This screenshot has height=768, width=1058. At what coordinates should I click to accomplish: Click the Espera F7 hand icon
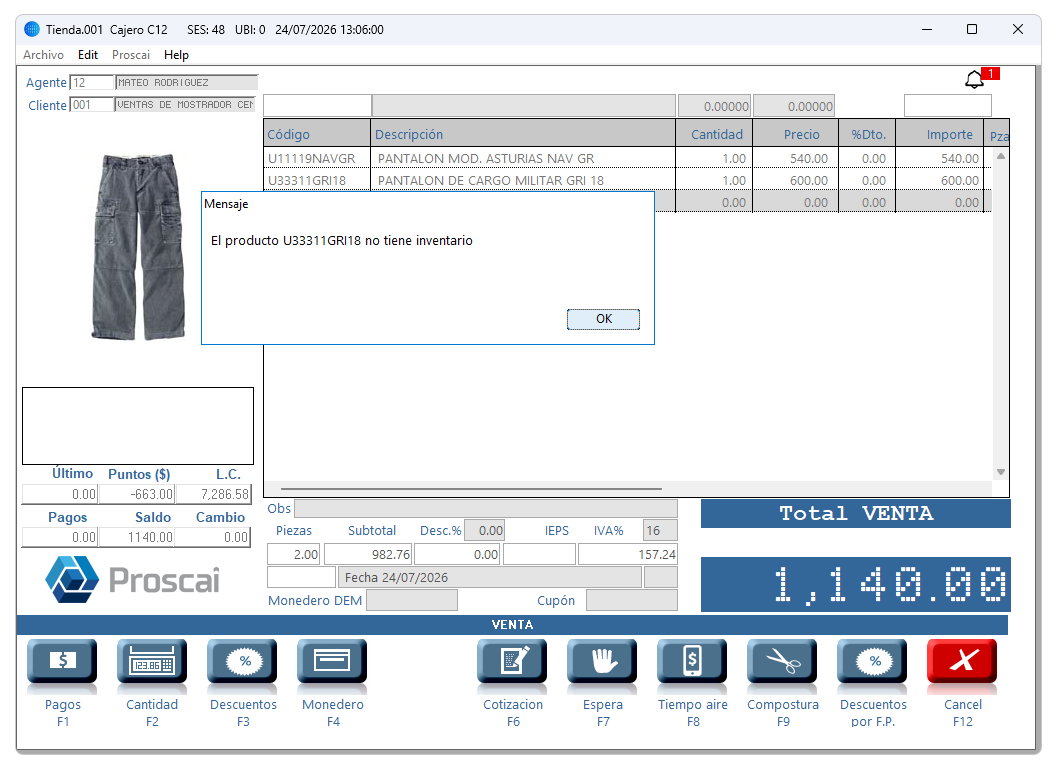click(602, 661)
